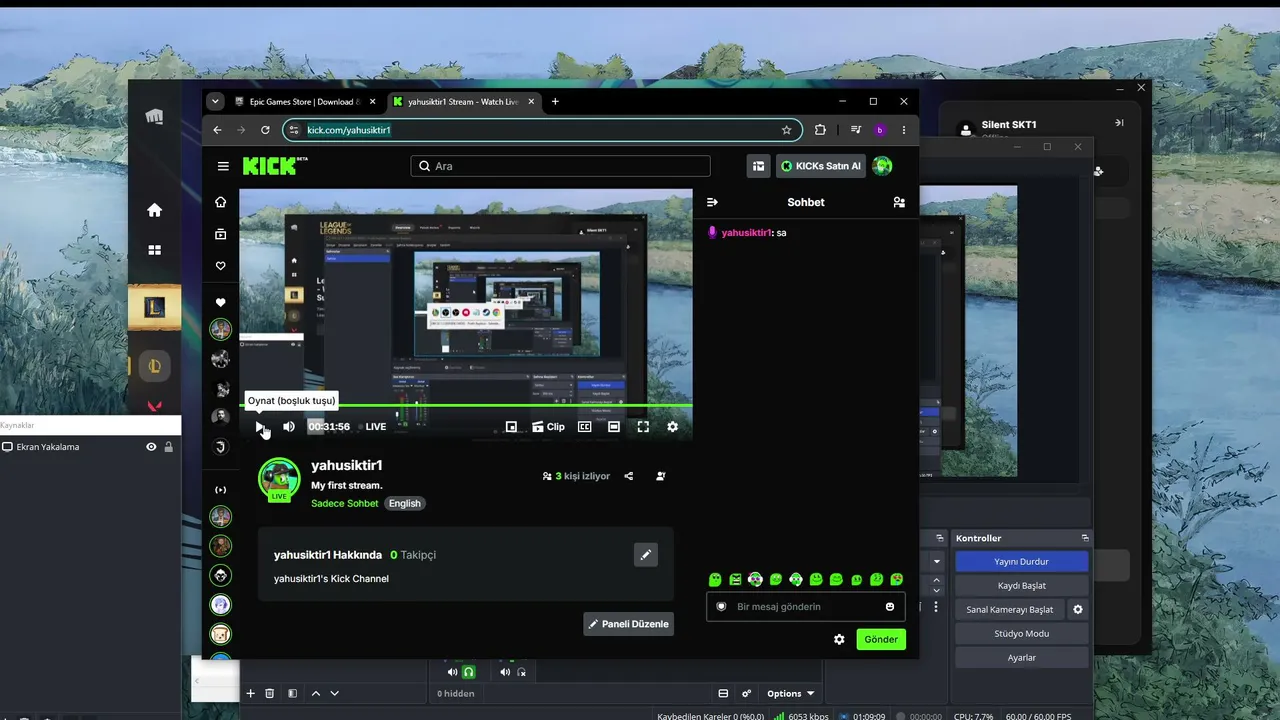Expand Chrome tab search dropdown
1280x720 pixels.
pyautogui.click(x=214, y=101)
